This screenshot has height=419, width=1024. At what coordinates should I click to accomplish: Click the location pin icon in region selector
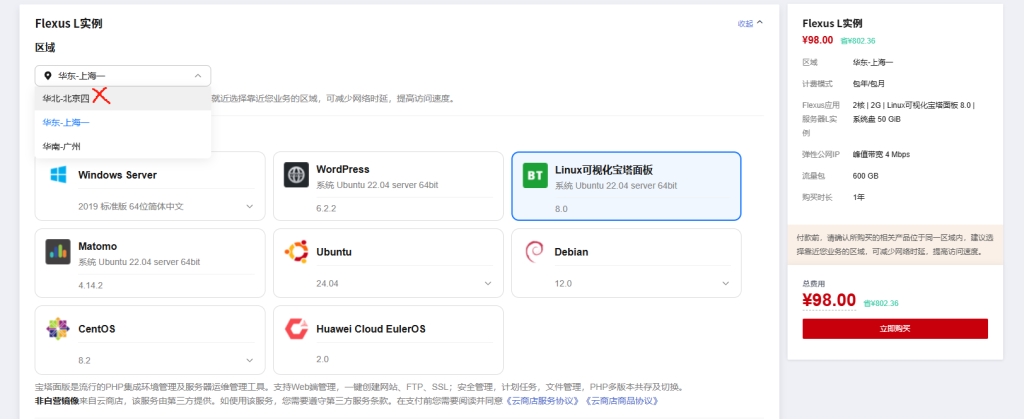[47, 76]
